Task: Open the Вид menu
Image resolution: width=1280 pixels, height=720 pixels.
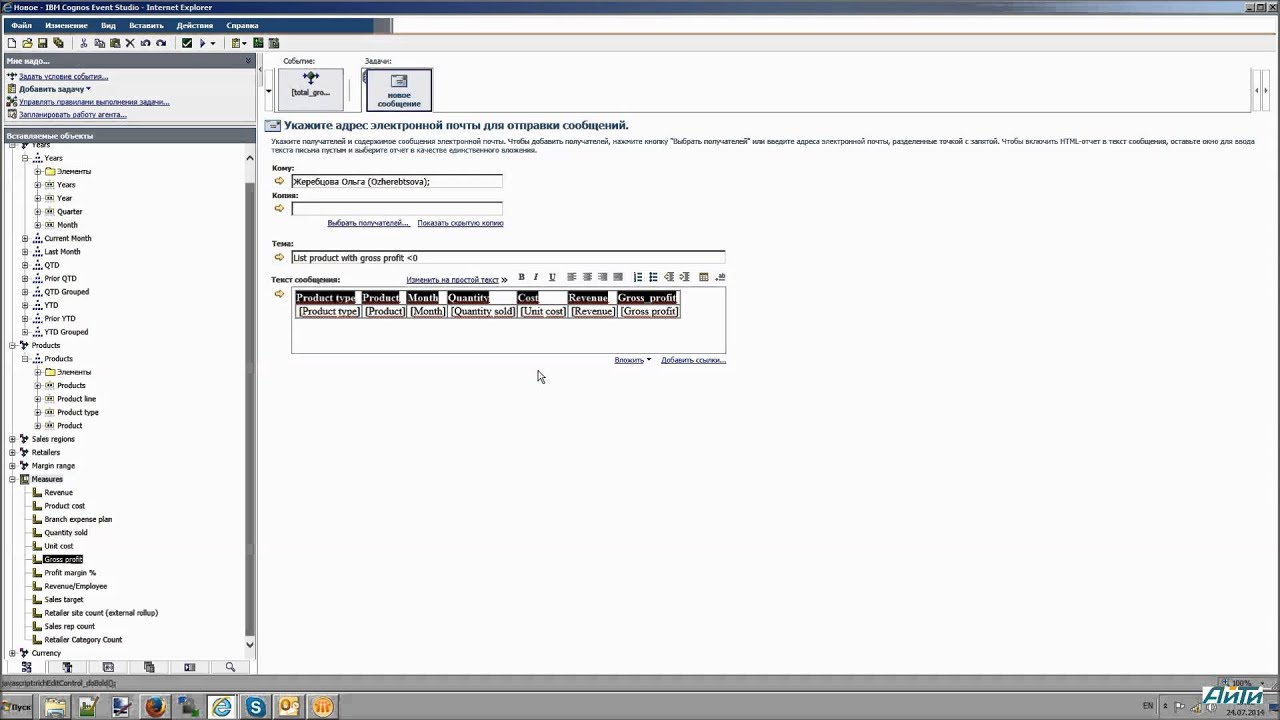Action: pos(108,25)
